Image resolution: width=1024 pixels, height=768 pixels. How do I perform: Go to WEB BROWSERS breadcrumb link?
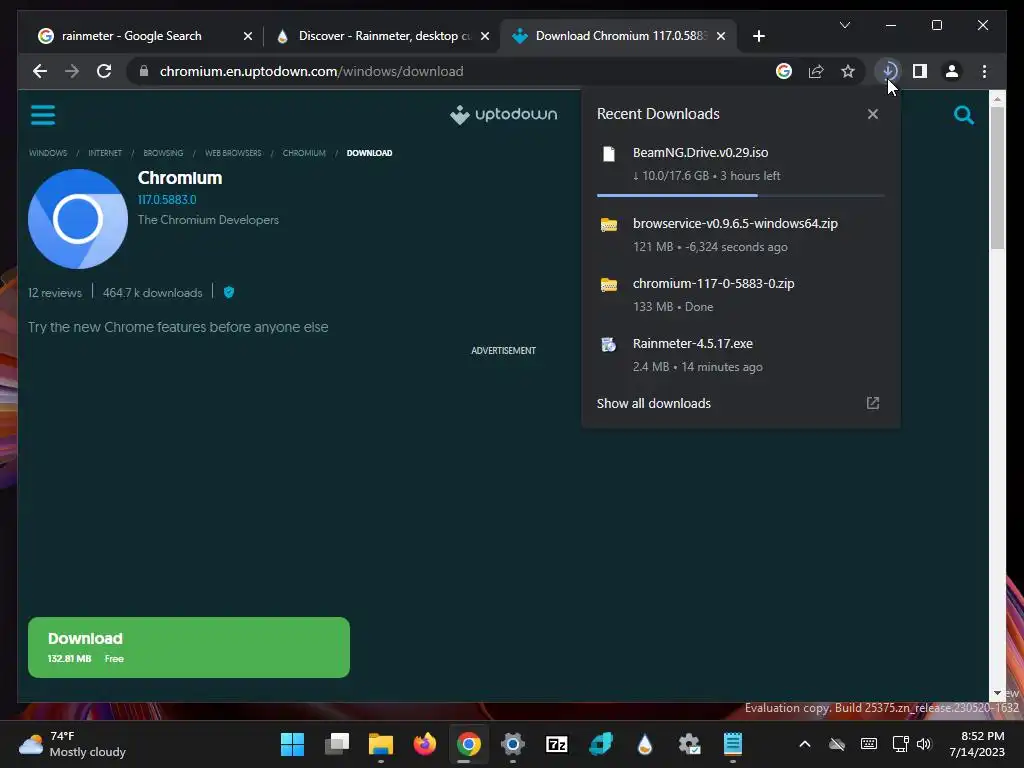point(233,153)
